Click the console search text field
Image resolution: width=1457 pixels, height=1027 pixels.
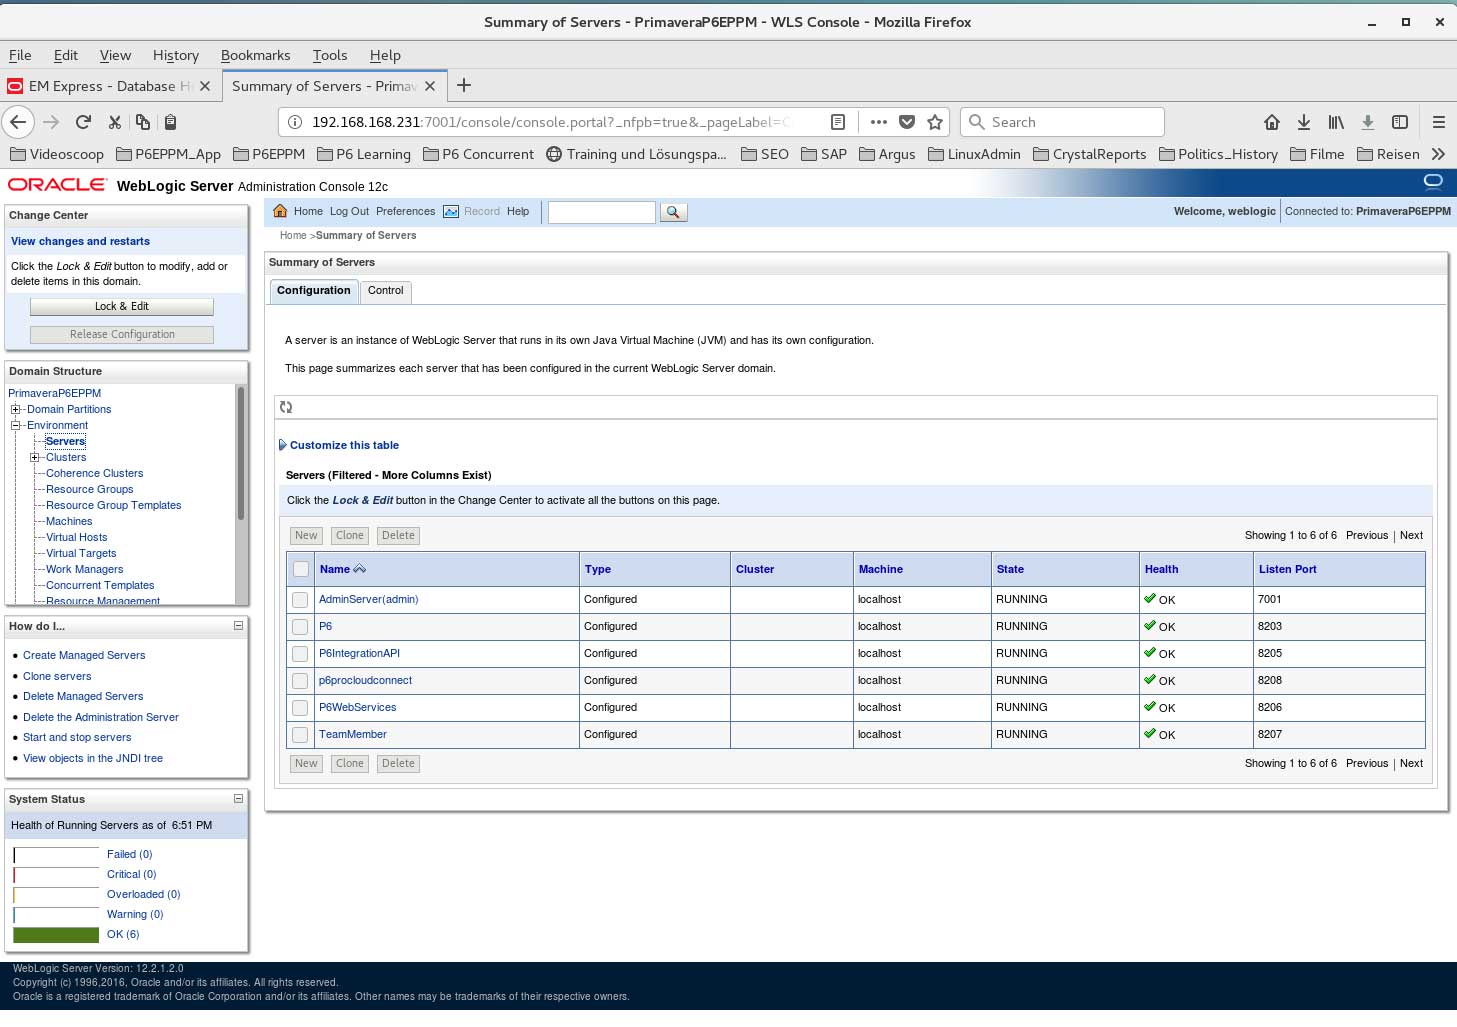601,212
